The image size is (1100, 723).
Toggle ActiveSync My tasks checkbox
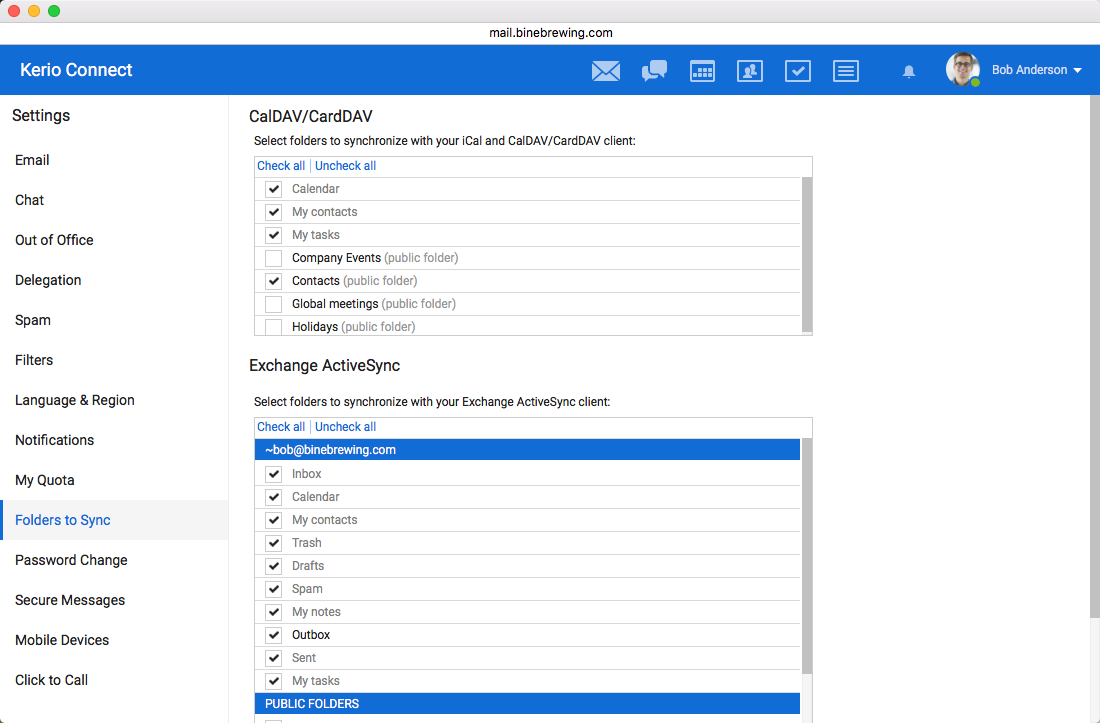tap(274, 681)
